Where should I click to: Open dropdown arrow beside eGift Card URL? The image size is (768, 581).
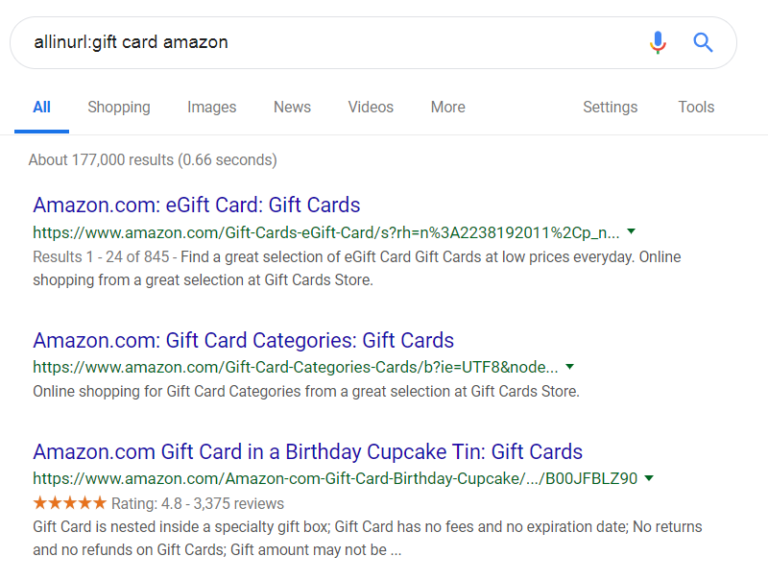[x=631, y=231]
